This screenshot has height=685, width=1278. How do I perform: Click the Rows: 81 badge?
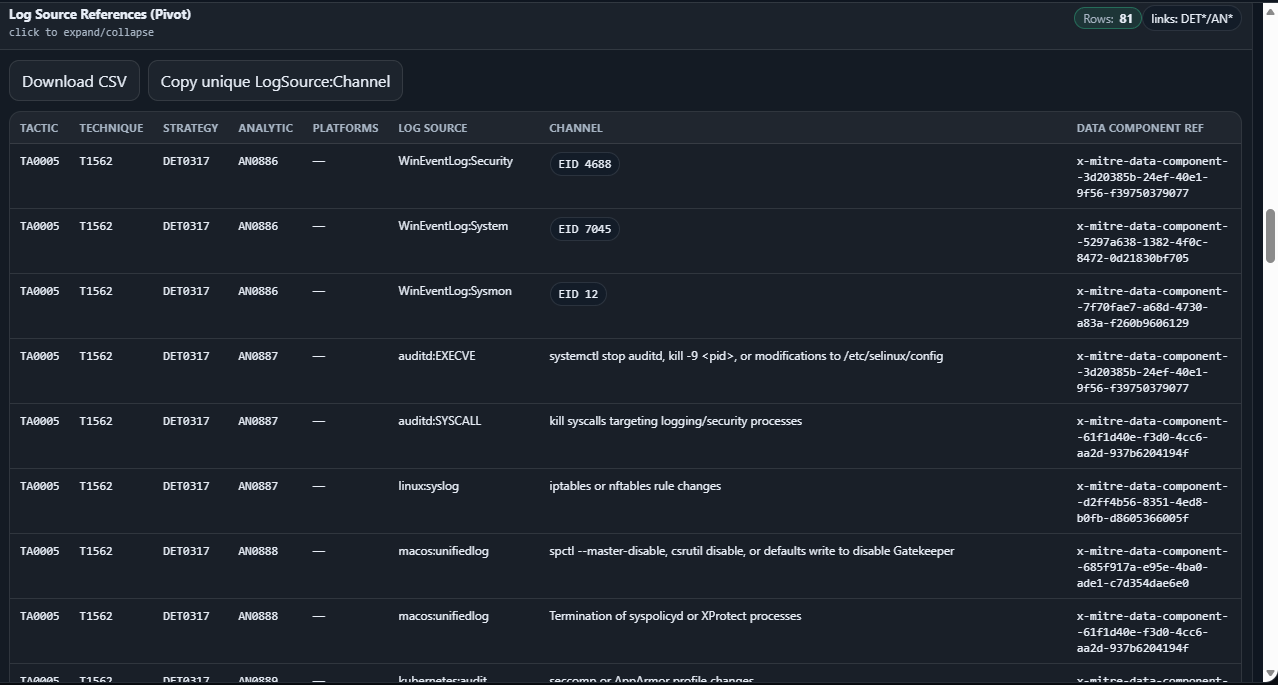click(1107, 18)
